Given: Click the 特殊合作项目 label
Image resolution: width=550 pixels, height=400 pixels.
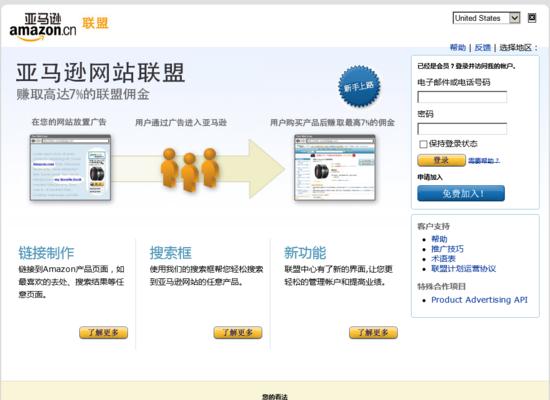Looking at the screenshot, I should [441, 286].
